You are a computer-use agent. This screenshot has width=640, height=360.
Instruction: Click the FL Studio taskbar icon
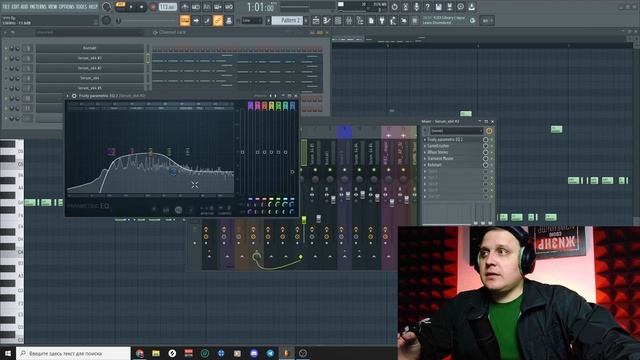(x=286, y=353)
